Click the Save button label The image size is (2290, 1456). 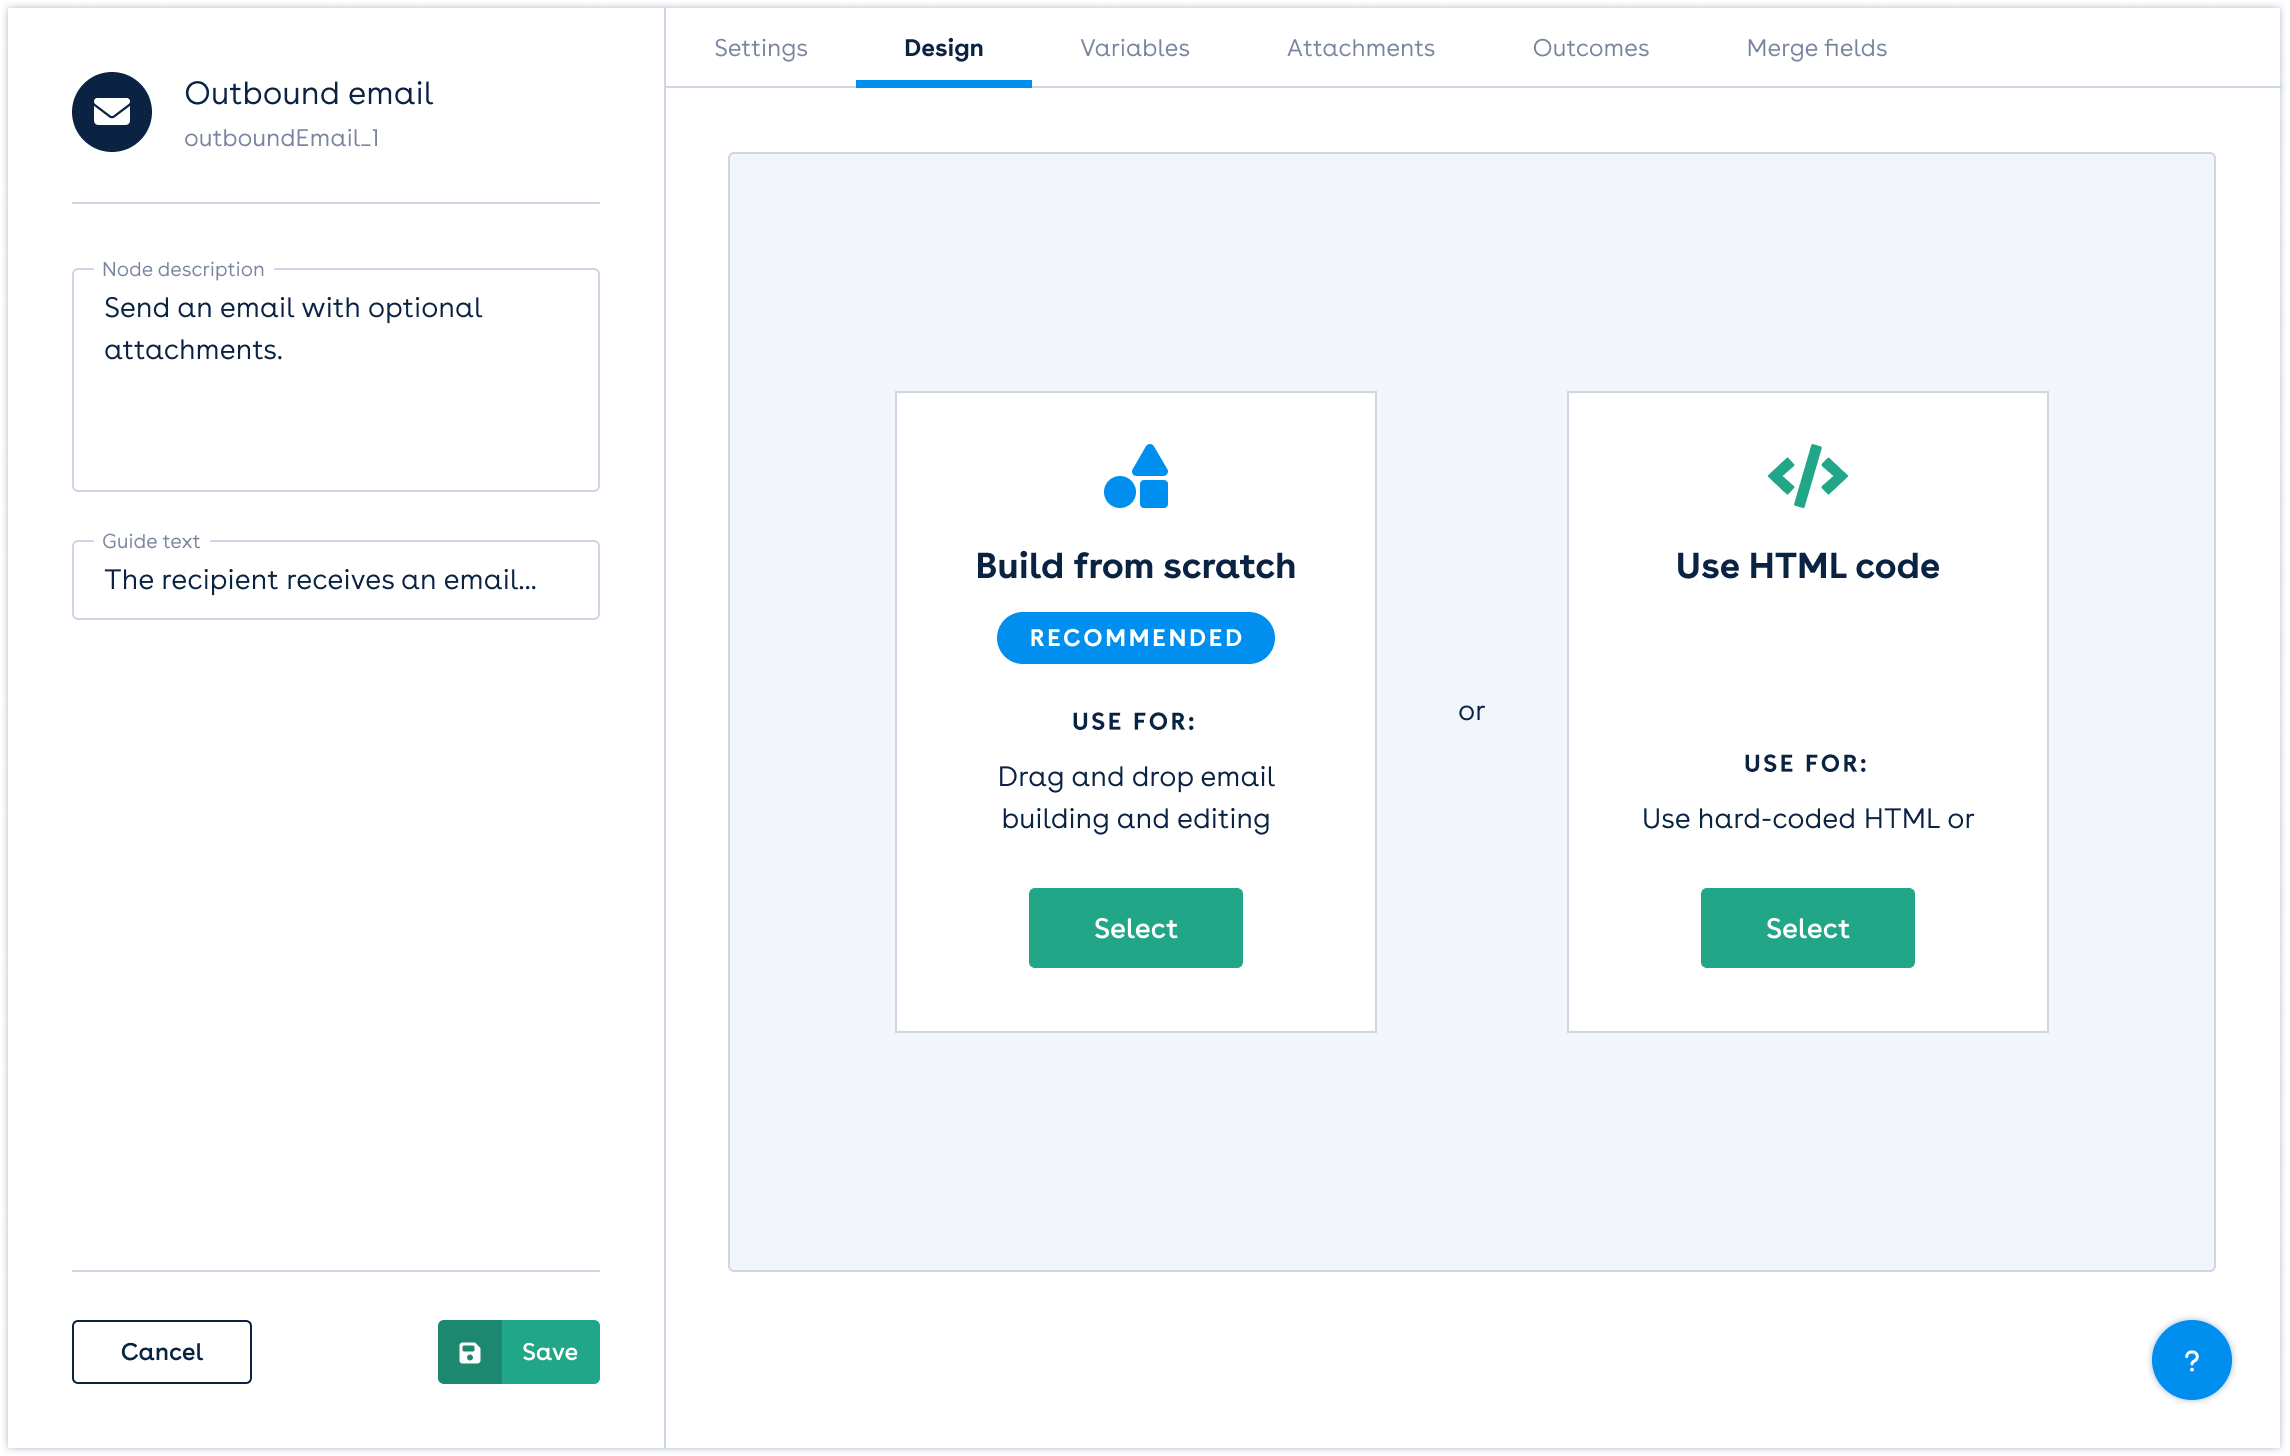coord(550,1352)
